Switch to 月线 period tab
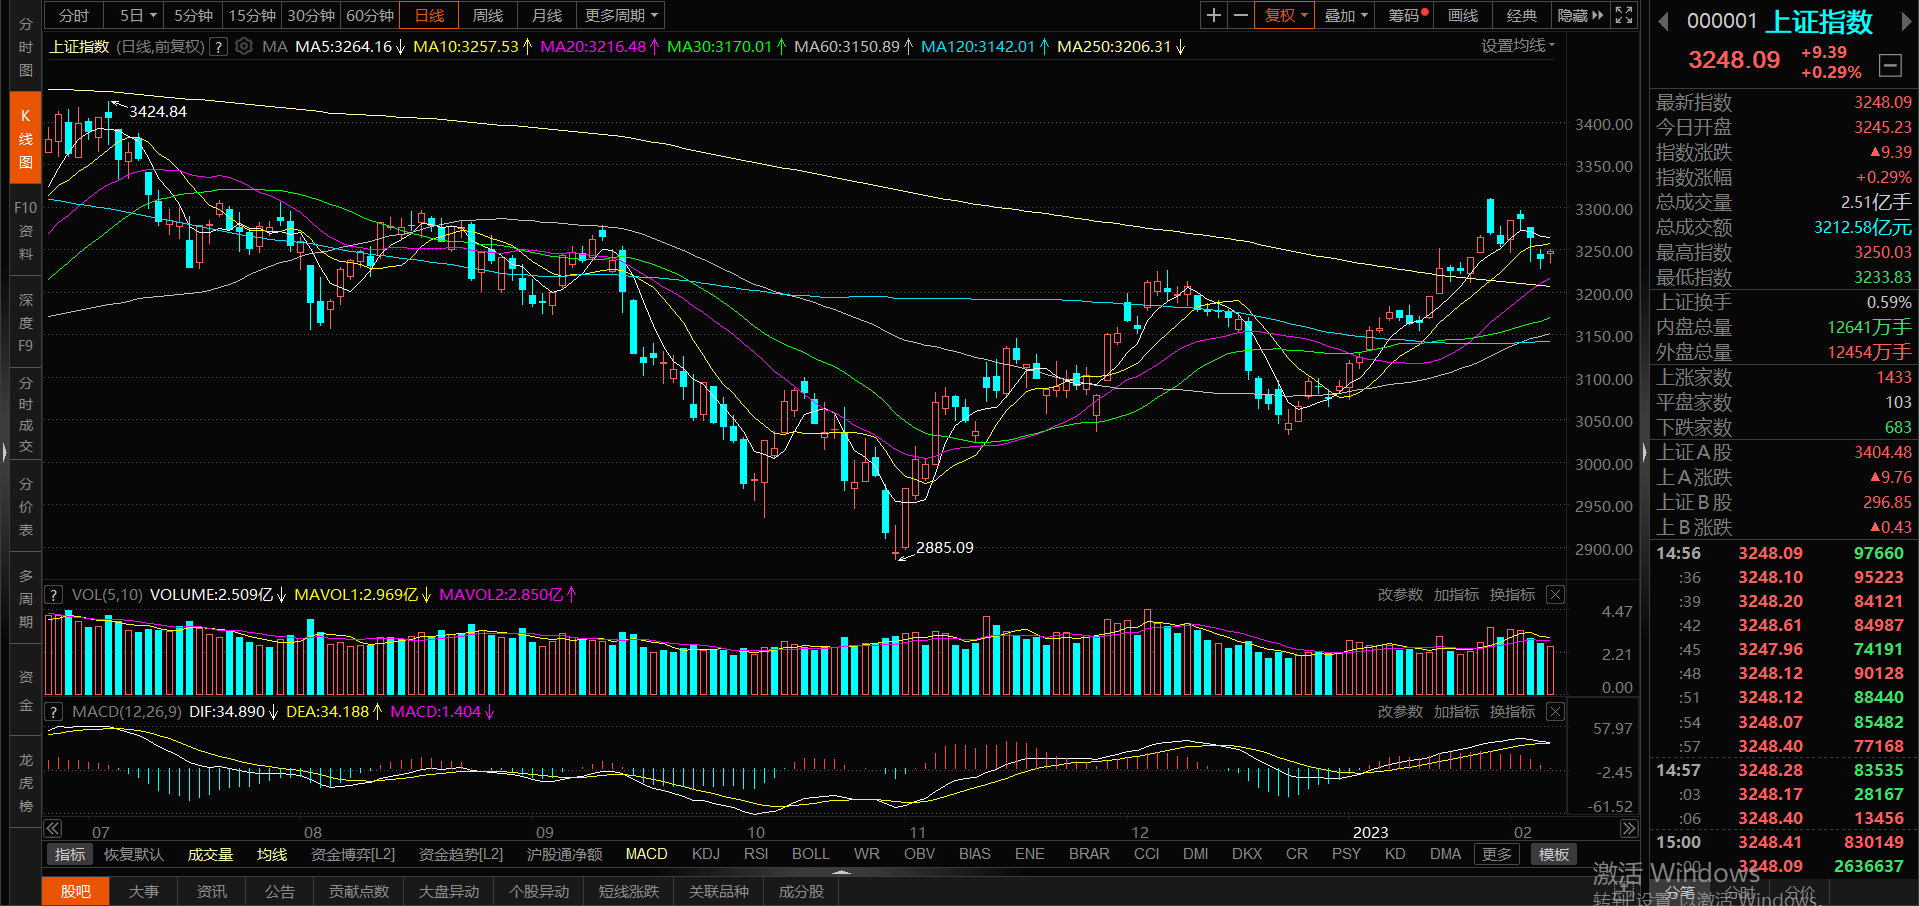This screenshot has width=1919, height=906. click(547, 15)
